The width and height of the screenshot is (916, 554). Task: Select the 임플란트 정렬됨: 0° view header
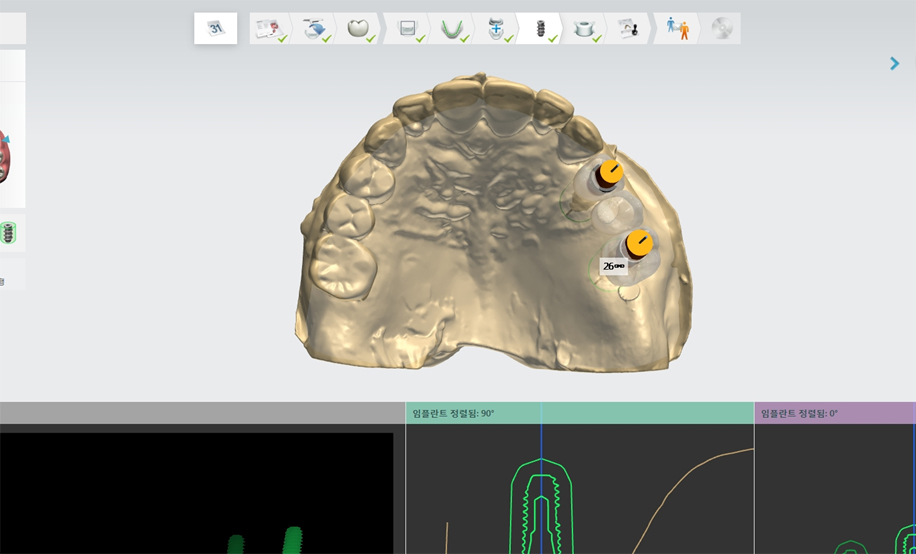(834, 413)
